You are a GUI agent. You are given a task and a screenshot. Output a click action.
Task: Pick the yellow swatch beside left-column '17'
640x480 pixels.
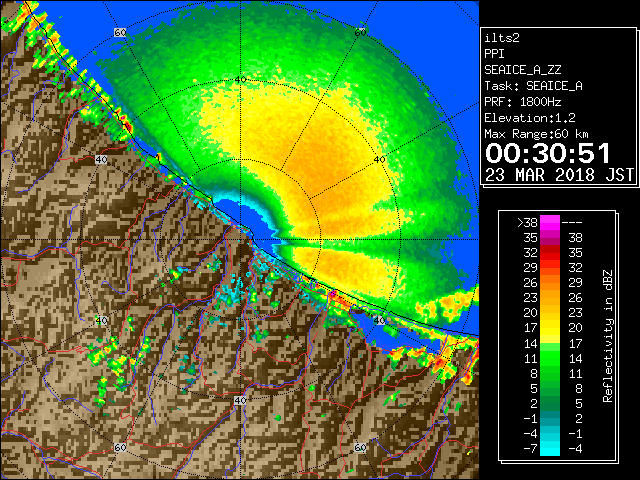[550, 328]
